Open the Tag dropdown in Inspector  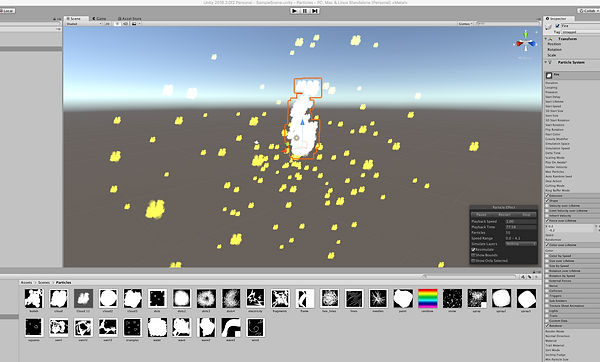coord(580,32)
